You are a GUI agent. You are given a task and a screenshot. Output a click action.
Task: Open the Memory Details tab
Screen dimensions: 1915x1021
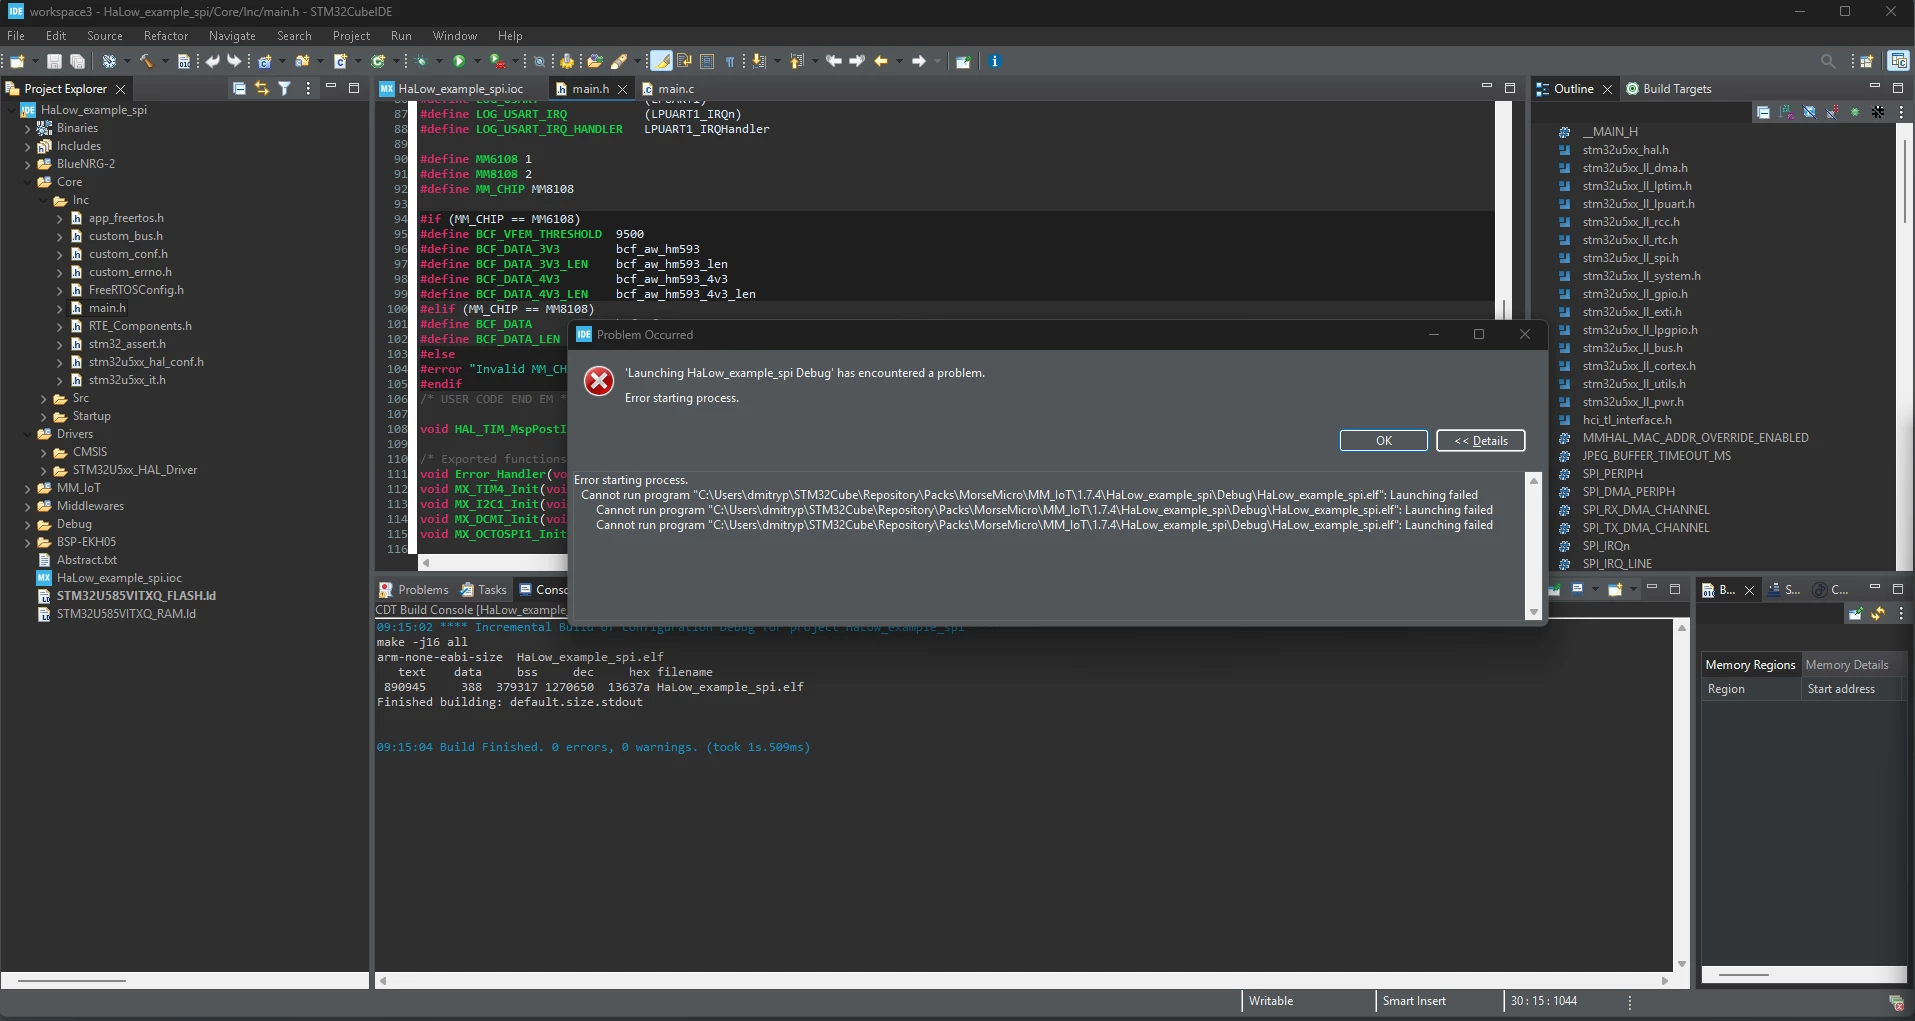pos(1846,665)
